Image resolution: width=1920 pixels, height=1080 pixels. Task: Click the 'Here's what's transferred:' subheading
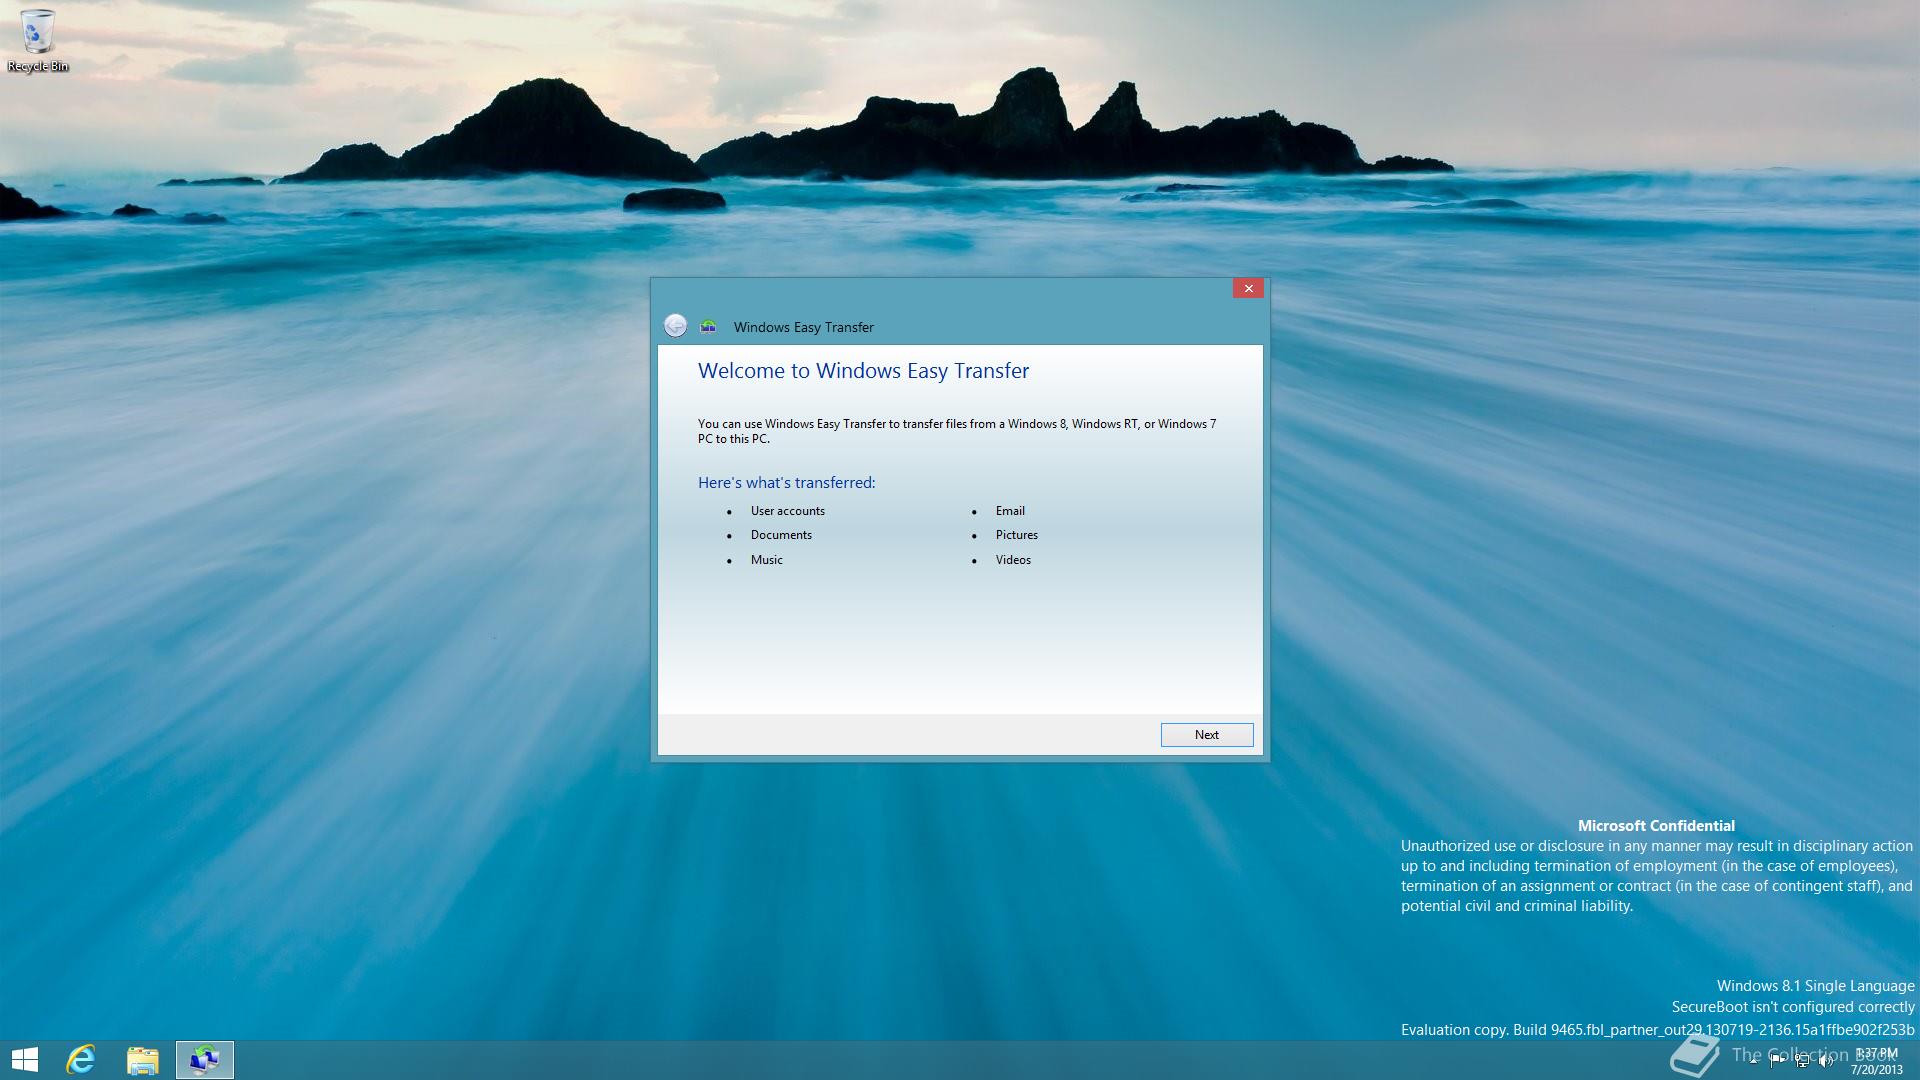point(786,483)
